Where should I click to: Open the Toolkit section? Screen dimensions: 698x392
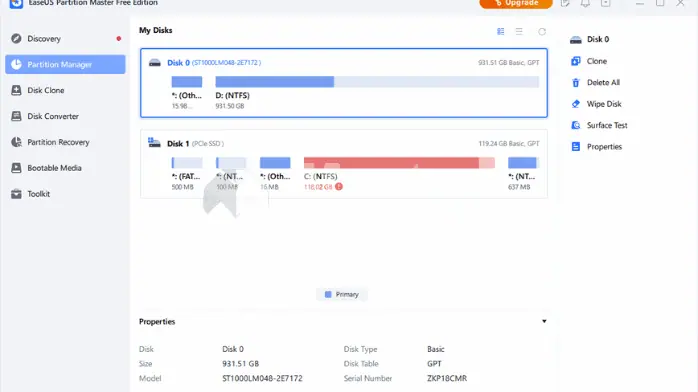coord(65,194)
